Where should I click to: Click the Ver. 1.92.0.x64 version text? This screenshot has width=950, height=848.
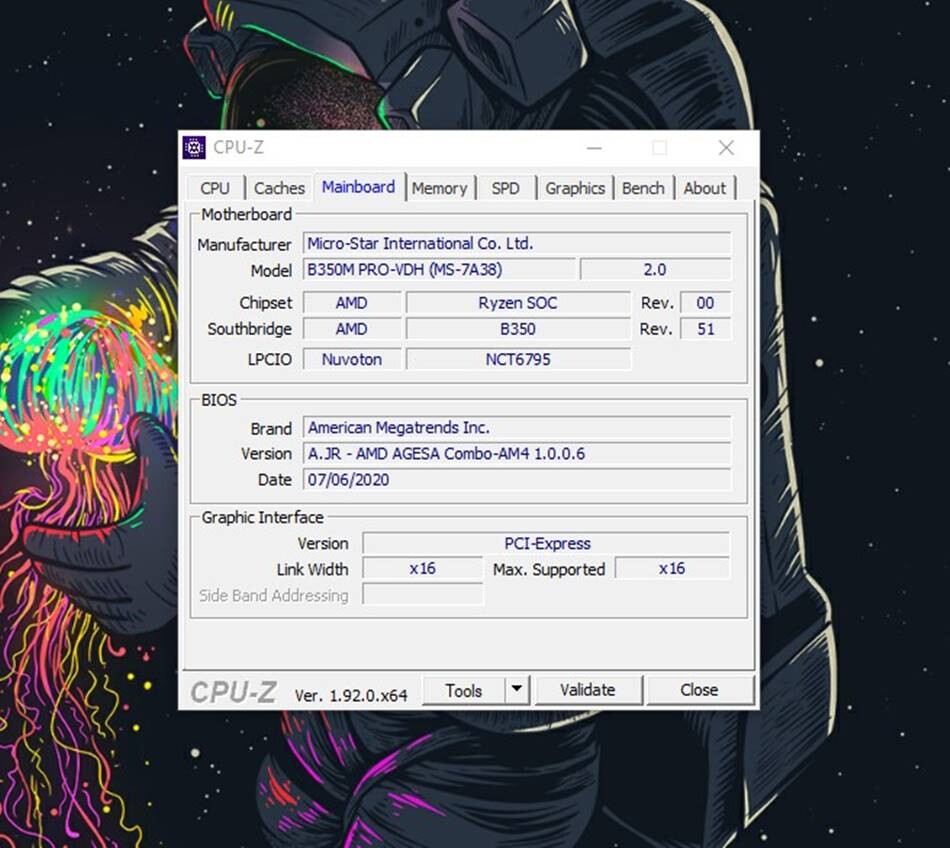click(x=351, y=695)
